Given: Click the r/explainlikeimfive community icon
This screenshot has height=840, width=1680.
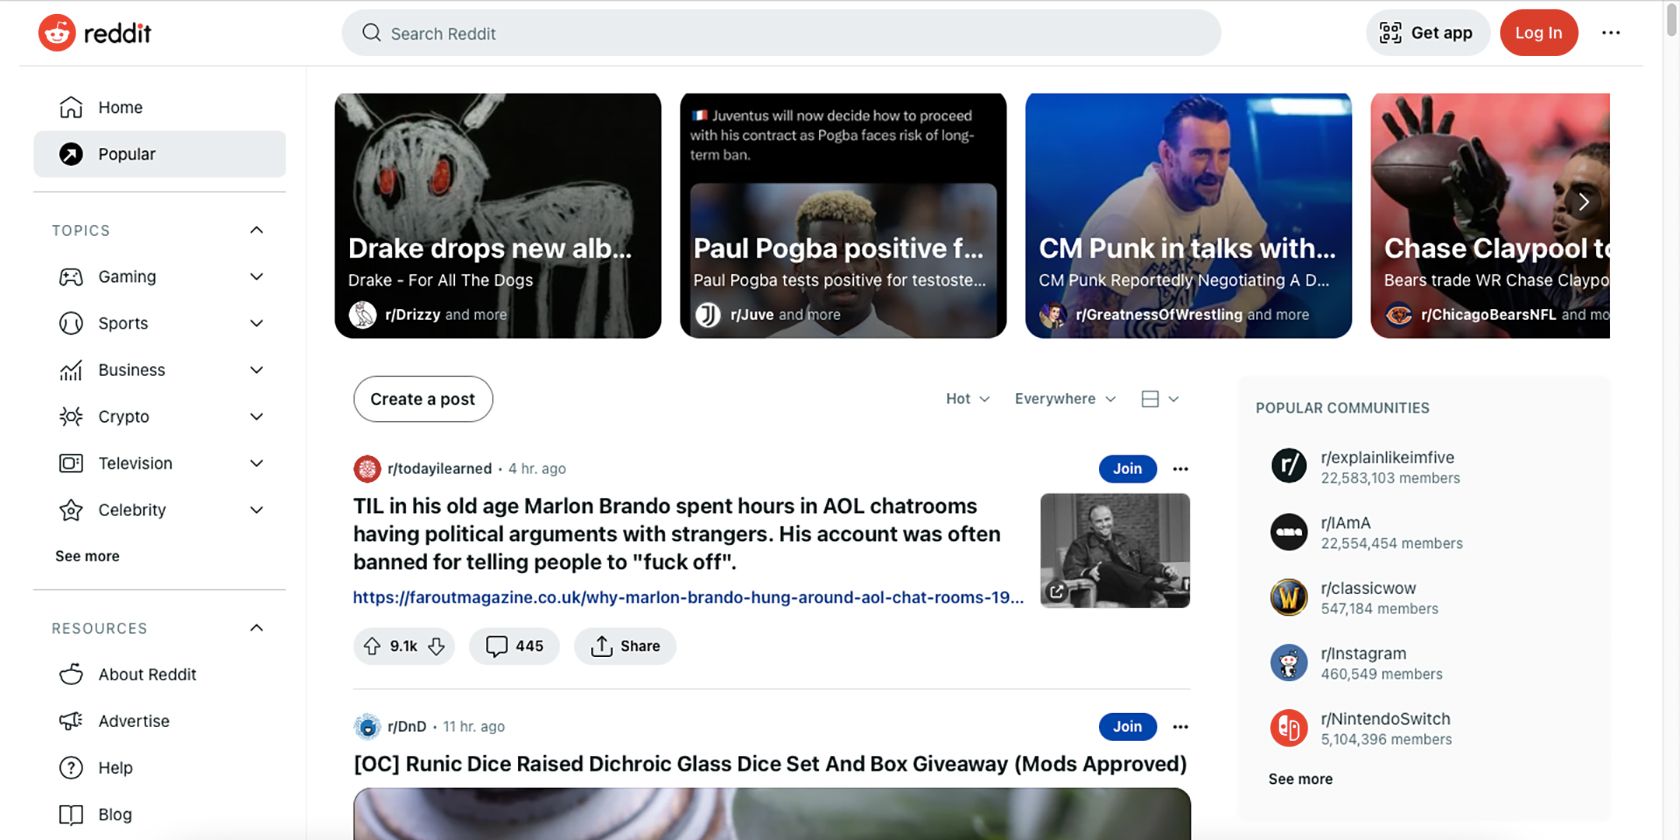Looking at the screenshot, I should click(1289, 466).
